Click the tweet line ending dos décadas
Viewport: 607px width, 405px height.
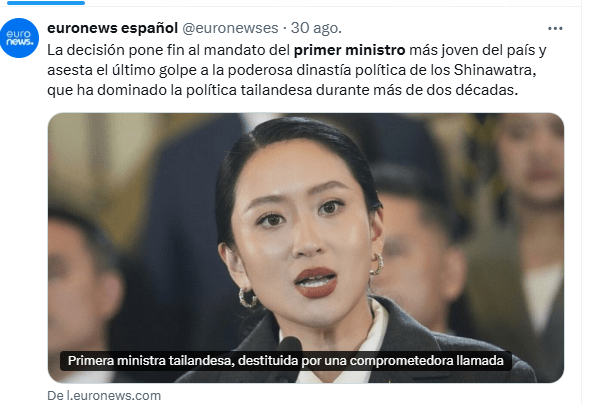283,90
